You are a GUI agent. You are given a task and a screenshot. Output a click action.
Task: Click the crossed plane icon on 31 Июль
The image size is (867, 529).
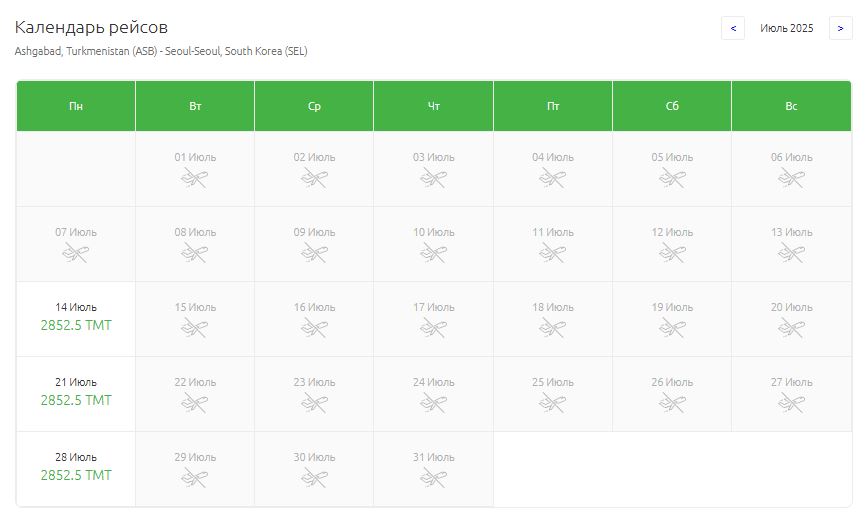click(433, 478)
